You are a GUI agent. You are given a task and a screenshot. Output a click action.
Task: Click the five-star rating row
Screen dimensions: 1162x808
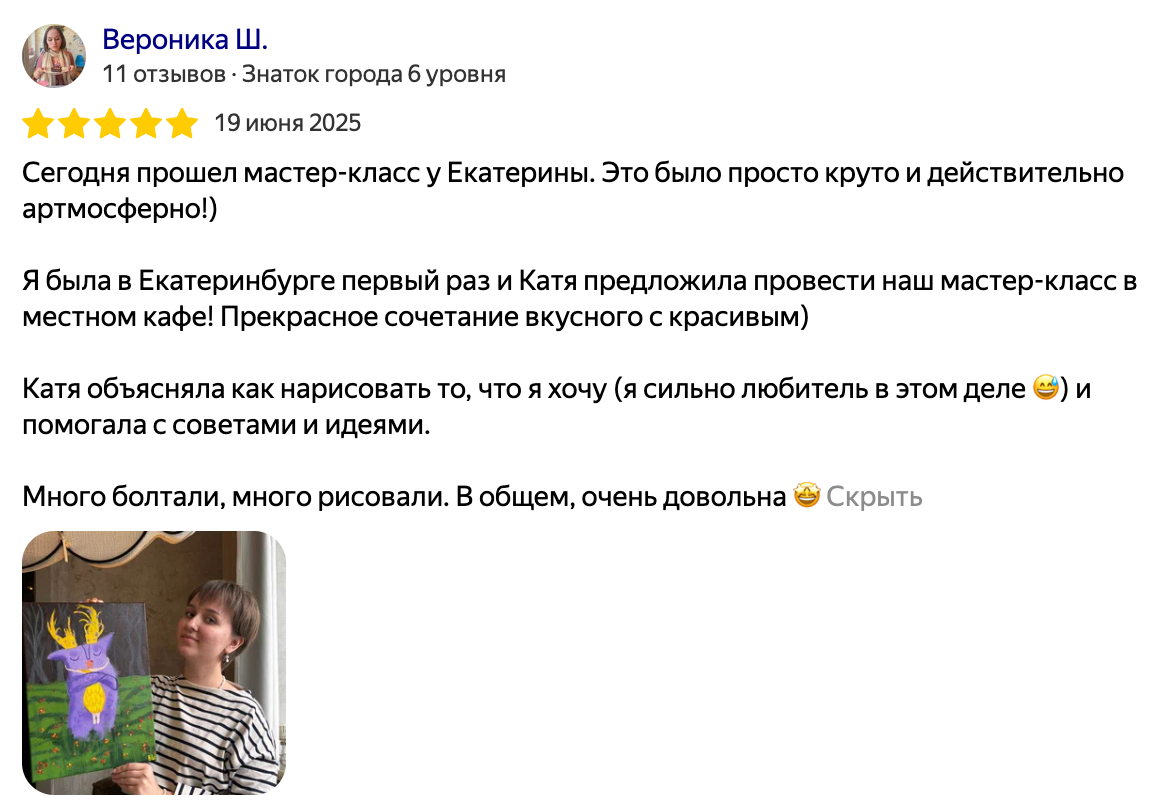click(x=110, y=124)
